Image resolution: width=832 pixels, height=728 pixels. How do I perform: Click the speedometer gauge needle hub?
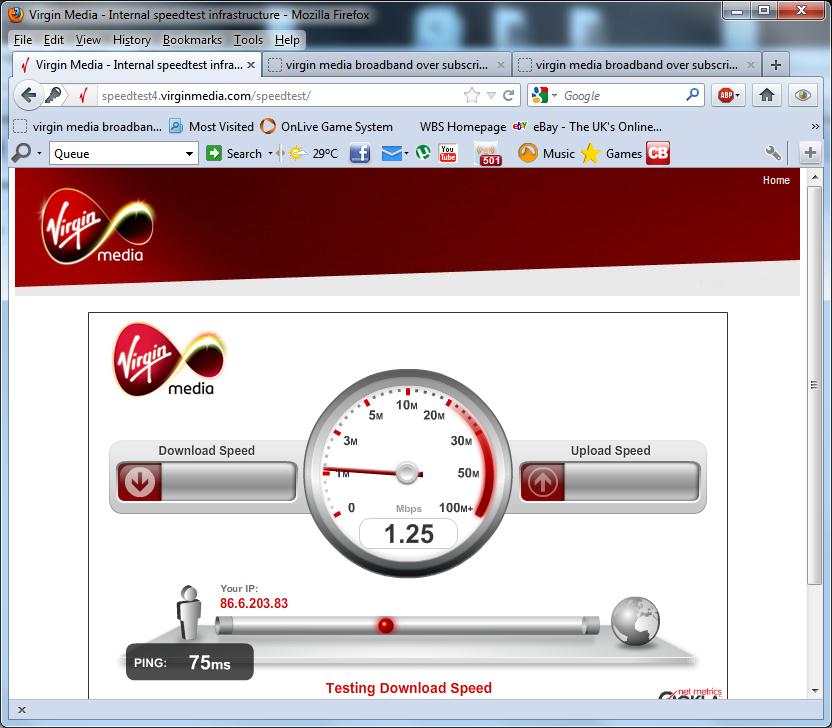[x=408, y=472]
